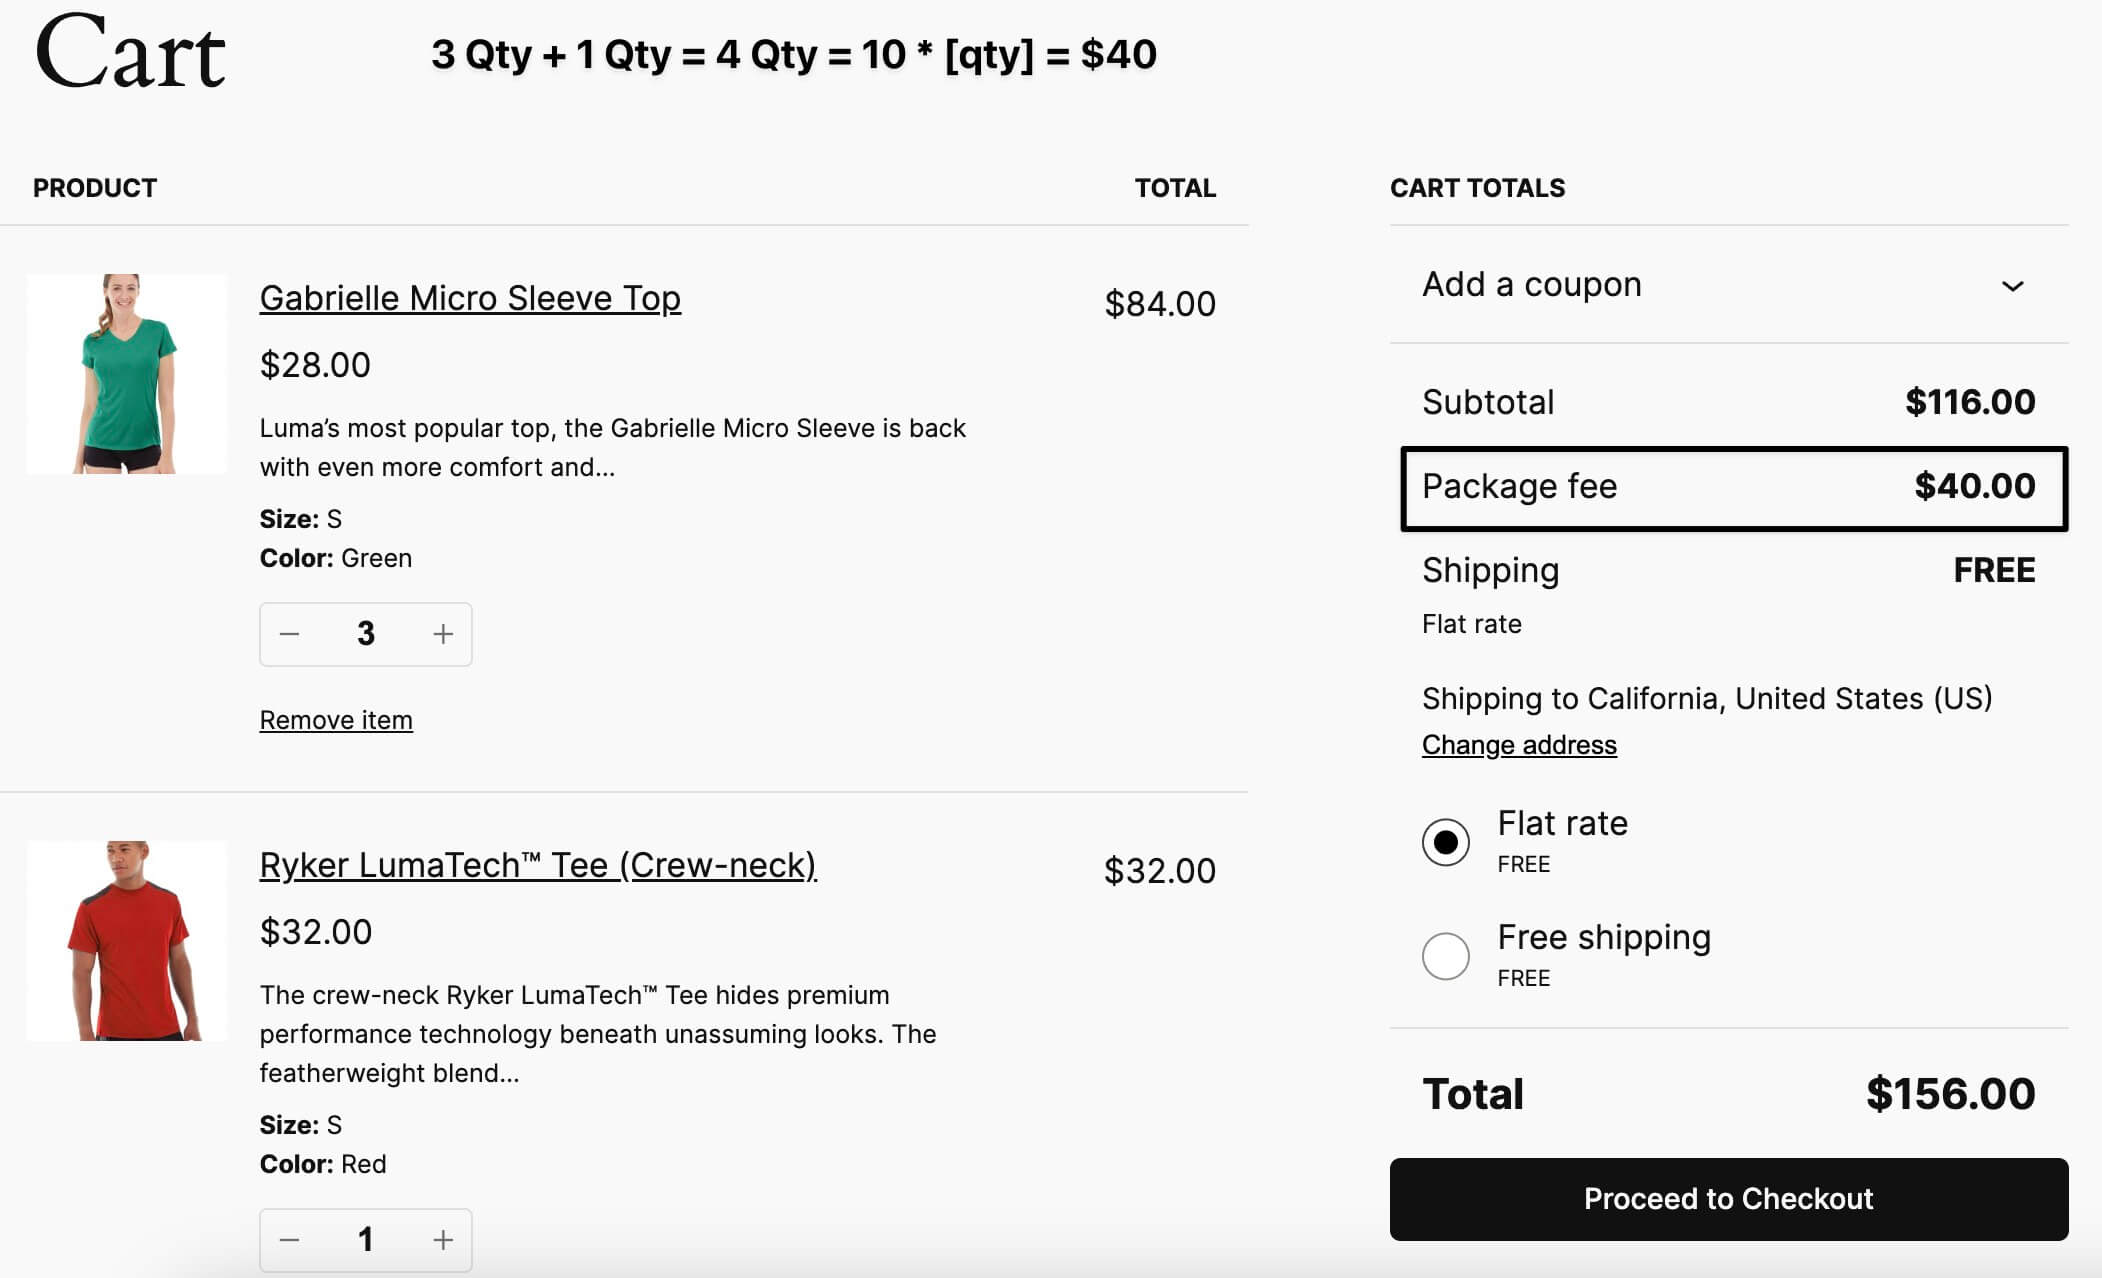Click the red tee product image
The width and height of the screenshot is (2102, 1278).
tap(126, 940)
